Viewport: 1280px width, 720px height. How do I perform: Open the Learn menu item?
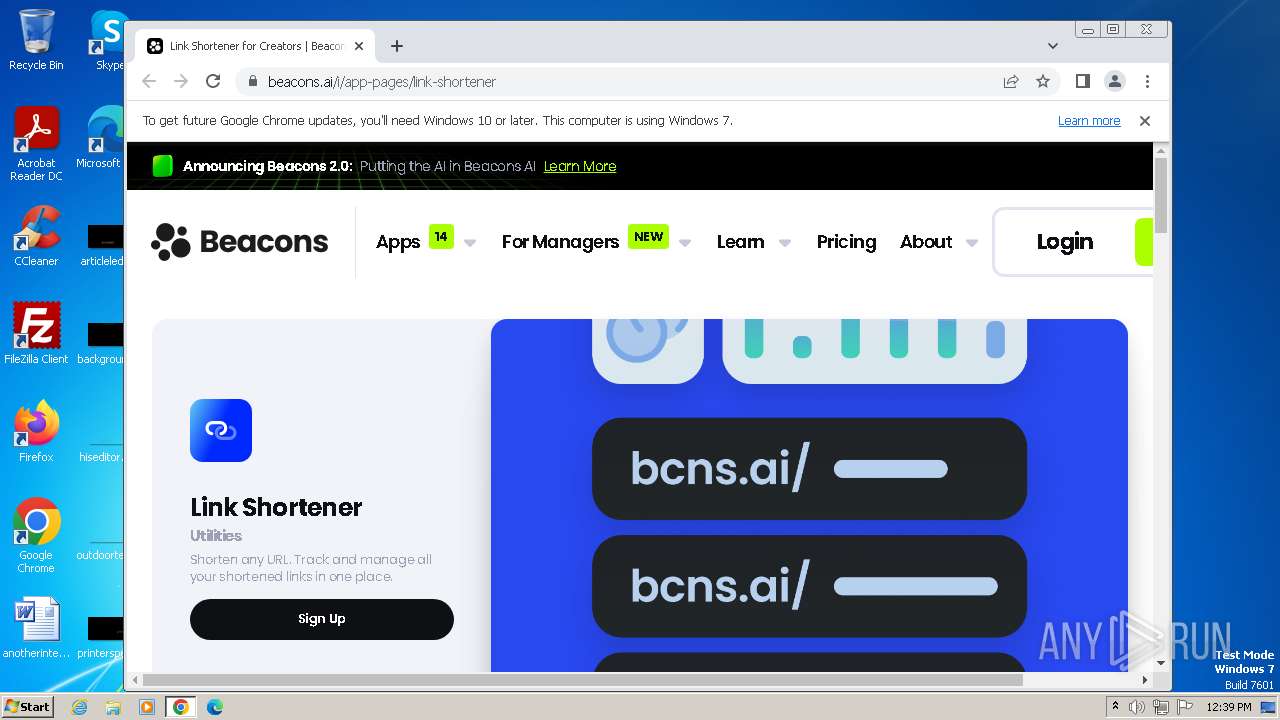pyautogui.click(x=740, y=242)
